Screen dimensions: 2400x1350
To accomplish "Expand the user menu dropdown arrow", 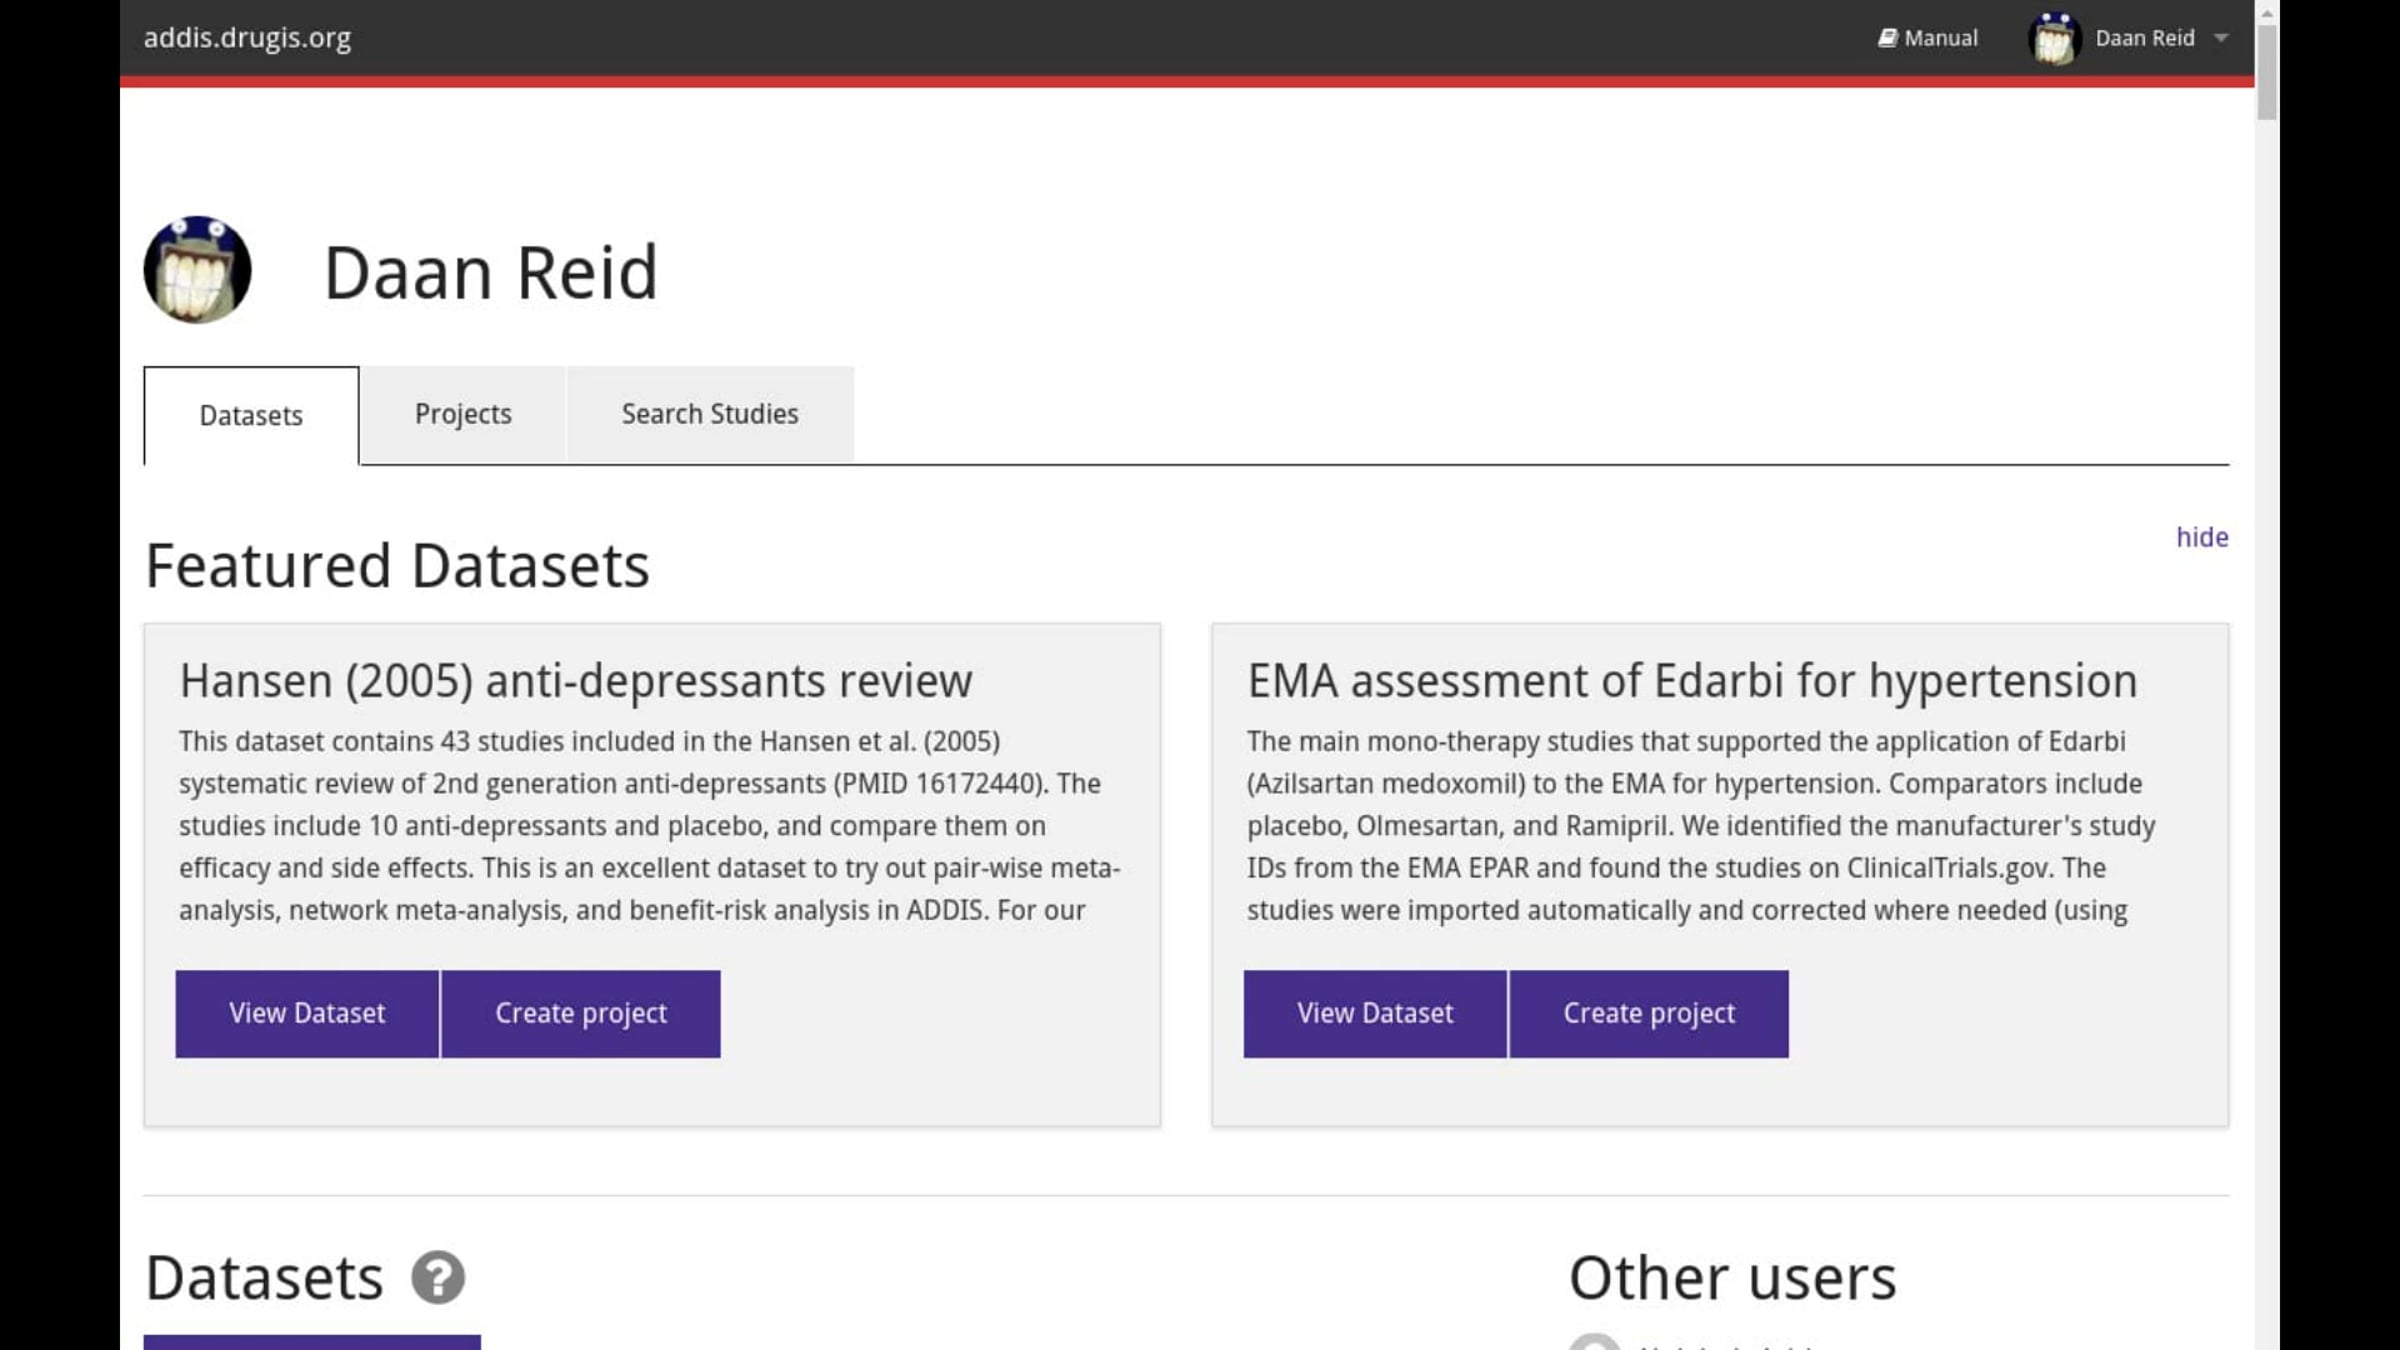I will 2221,38.
